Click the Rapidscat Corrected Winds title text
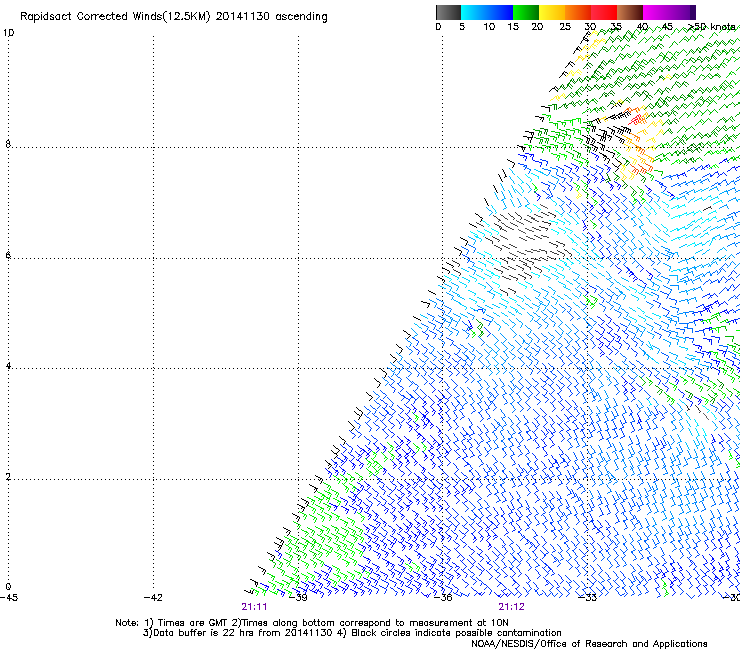Image resolution: width=740 pixels, height=650 pixels. (174, 17)
